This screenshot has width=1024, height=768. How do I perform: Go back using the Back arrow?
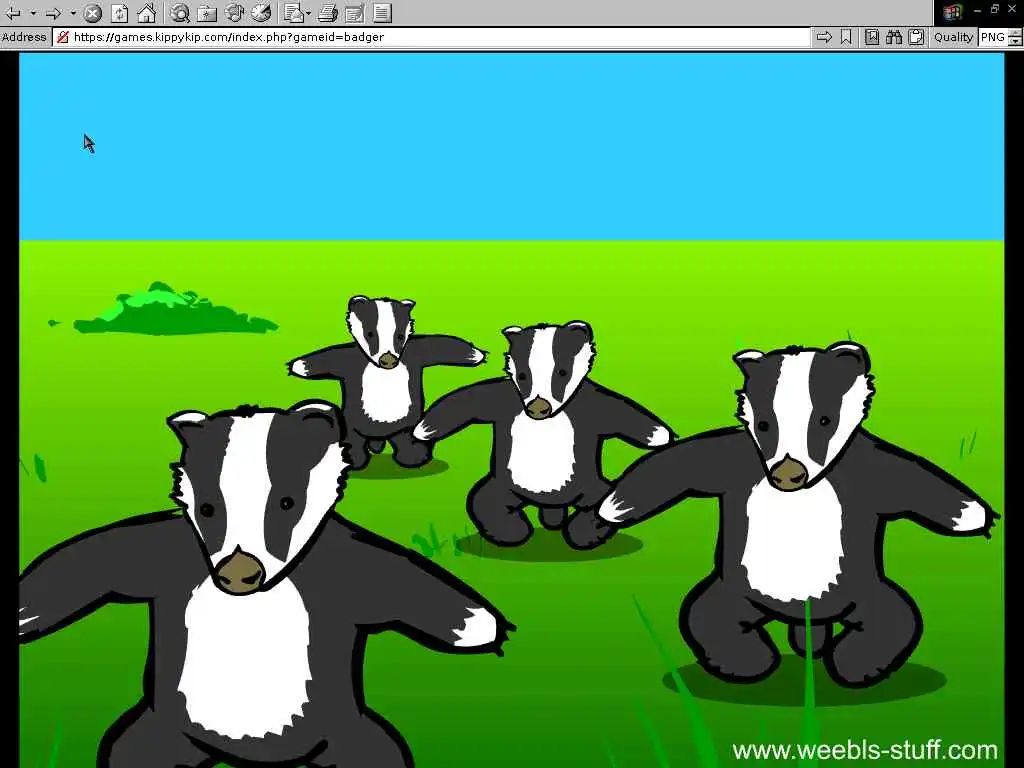coord(12,12)
